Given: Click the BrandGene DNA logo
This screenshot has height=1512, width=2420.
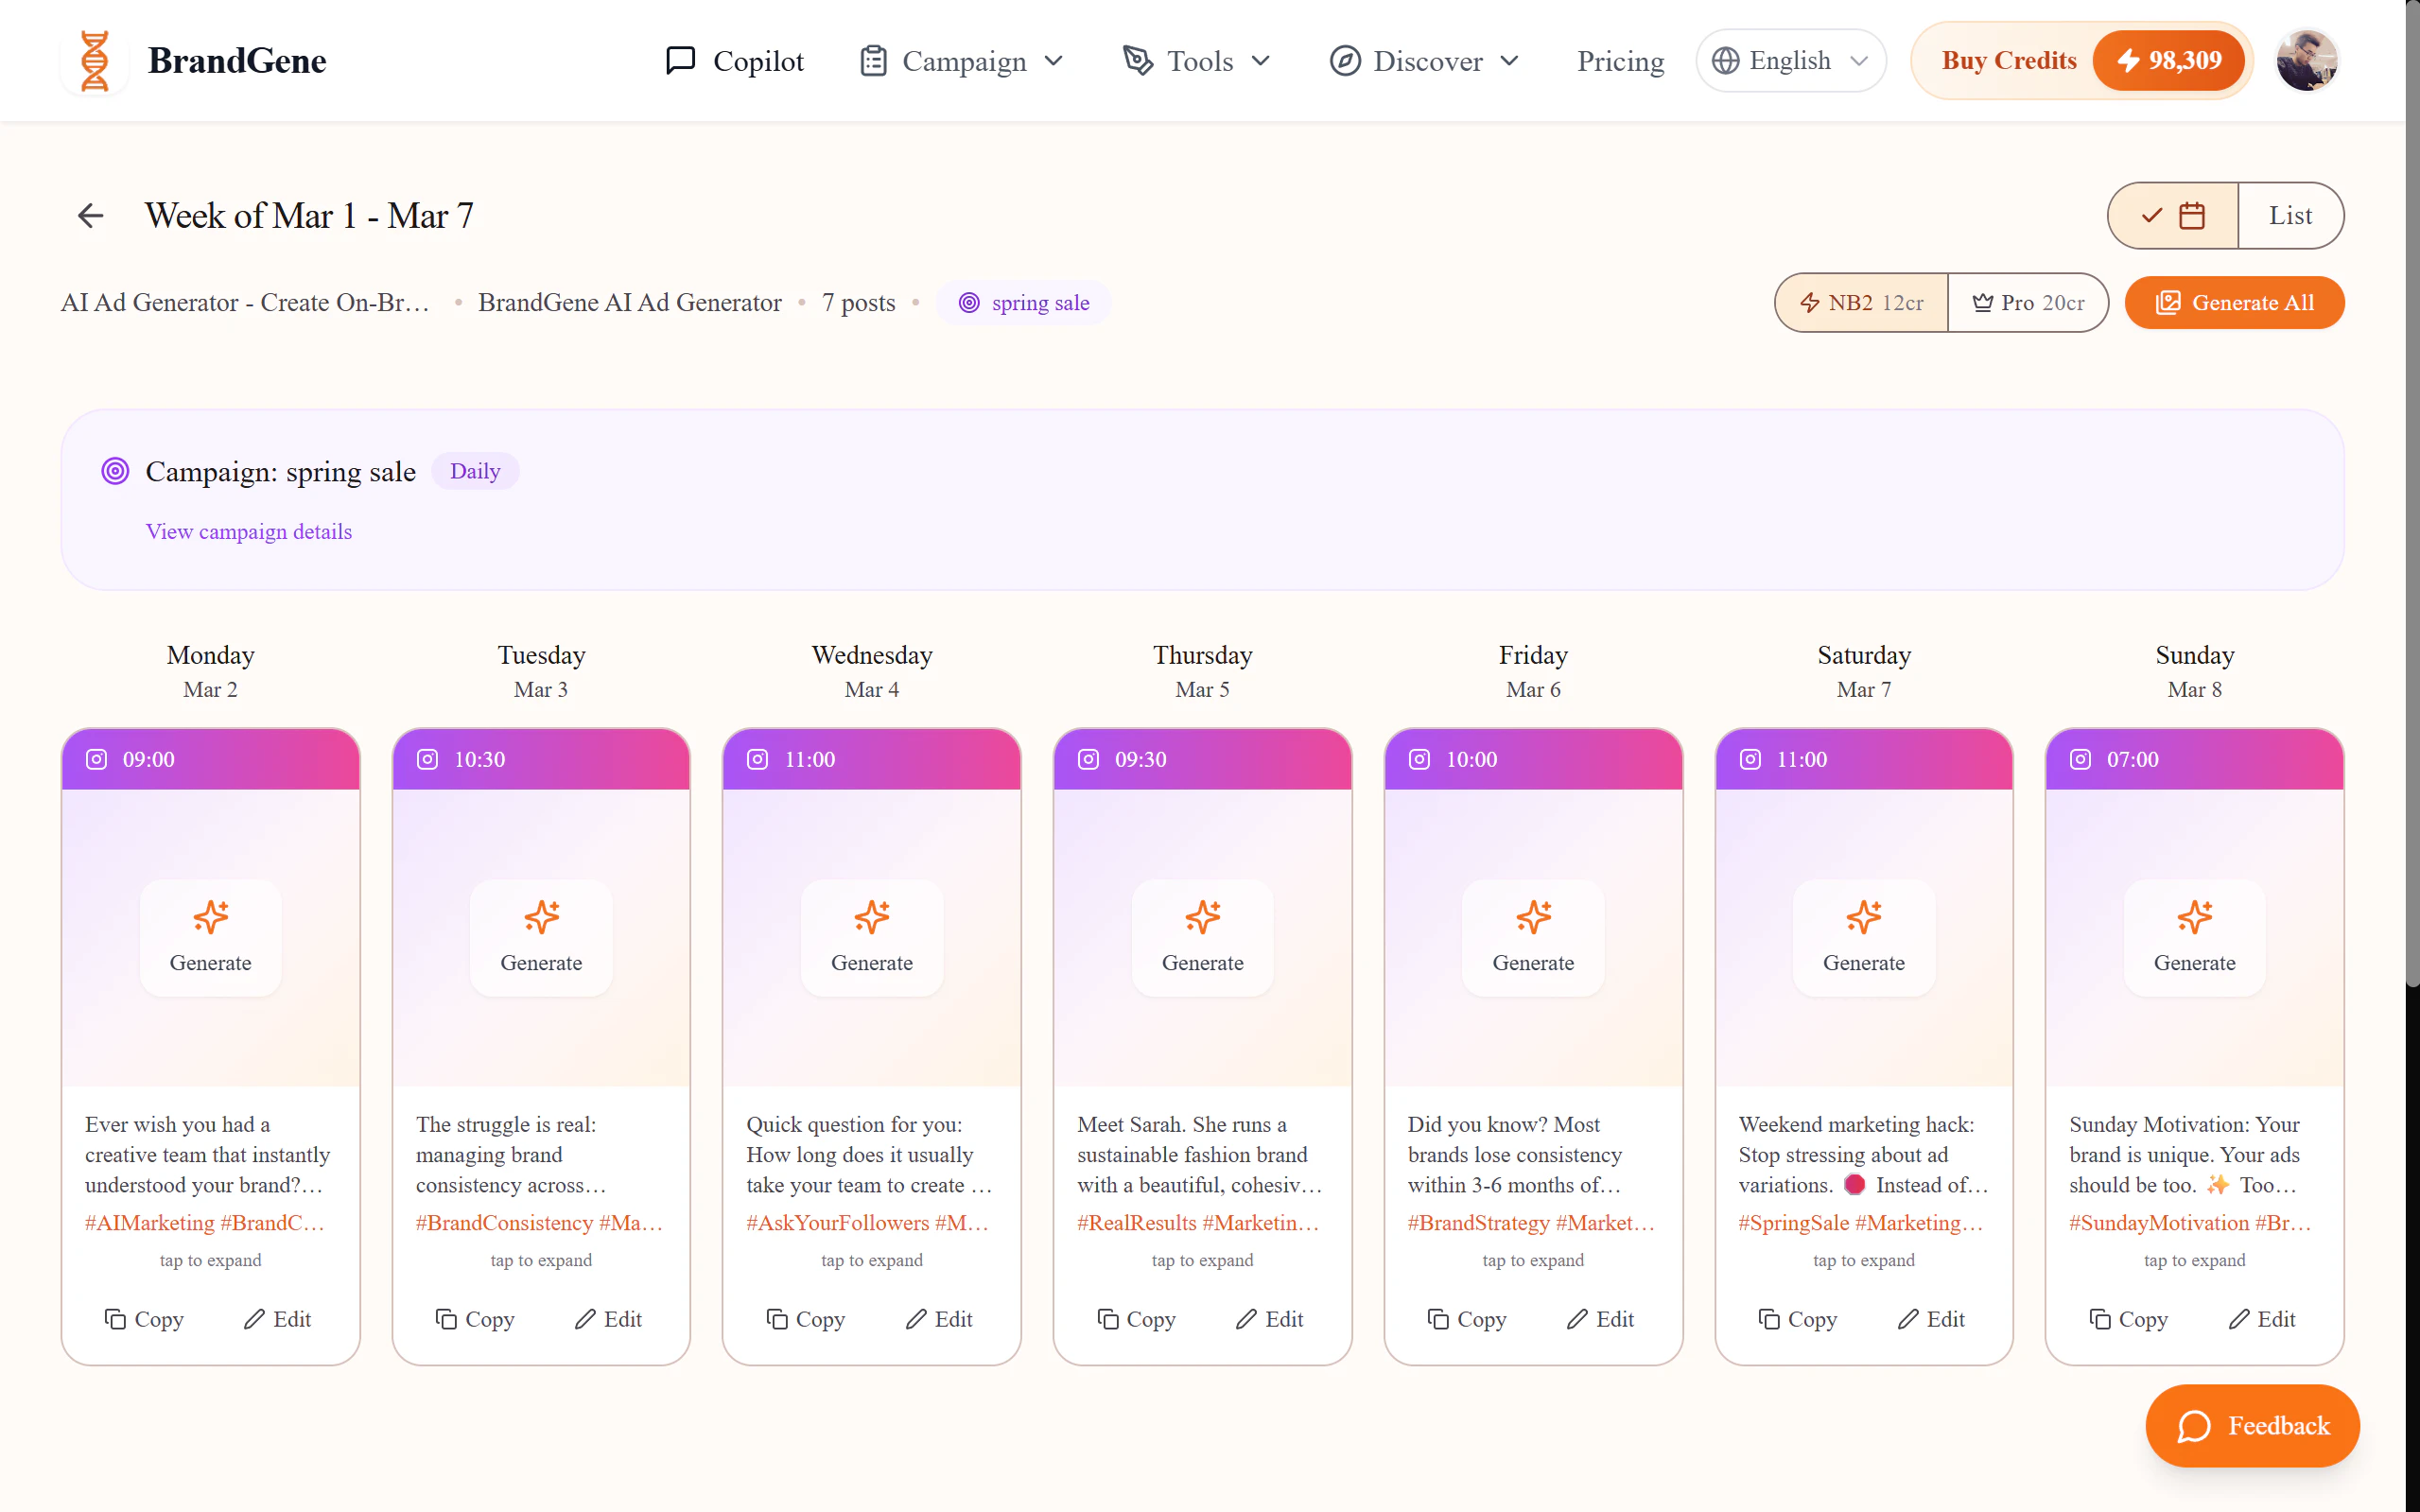Looking at the screenshot, I should [95, 60].
